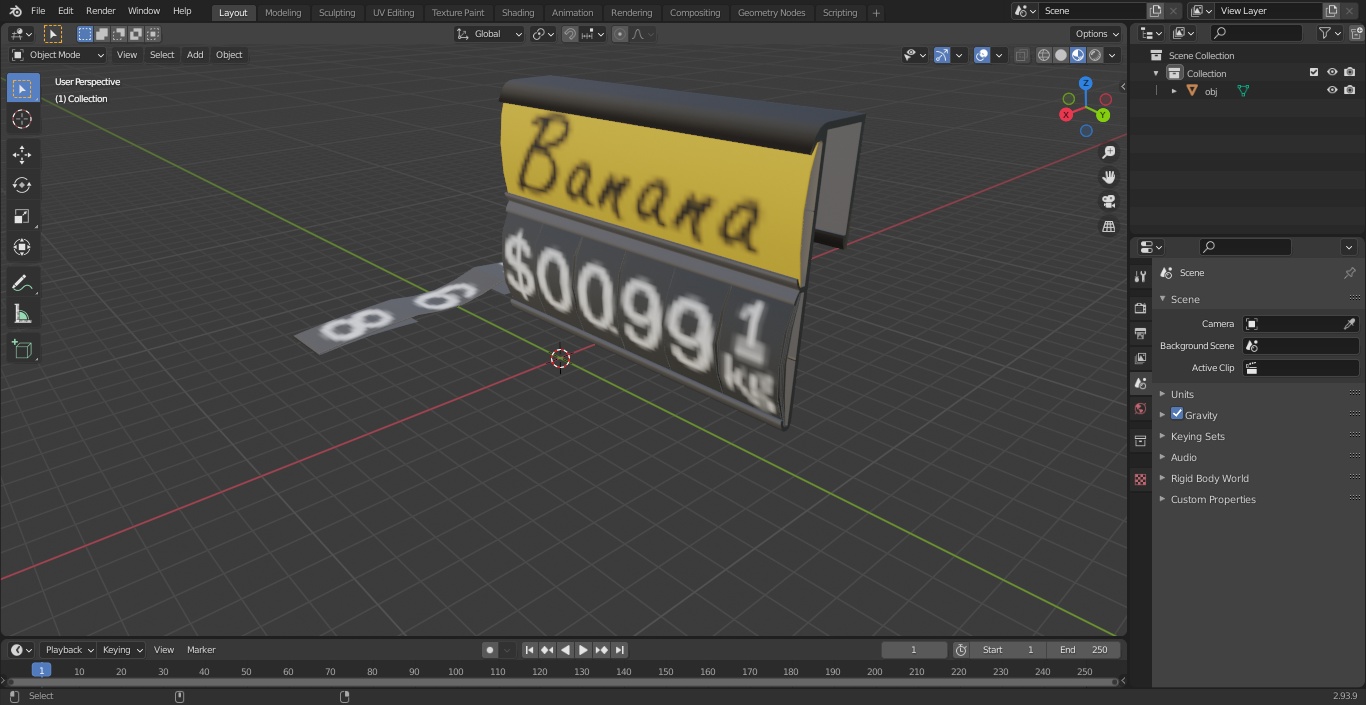Uncheck Collection exclude checkbox
This screenshot has width=1366, height=705.
point(1314,73)
